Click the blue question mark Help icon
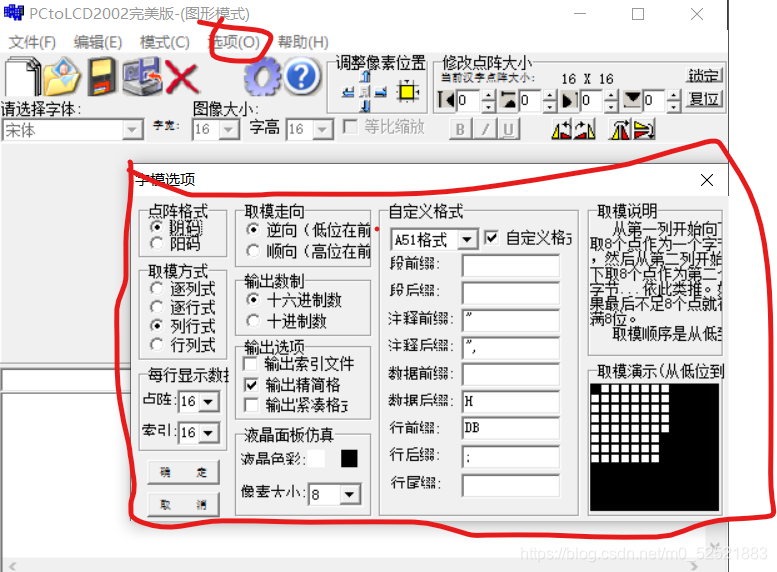 (302, 76)
